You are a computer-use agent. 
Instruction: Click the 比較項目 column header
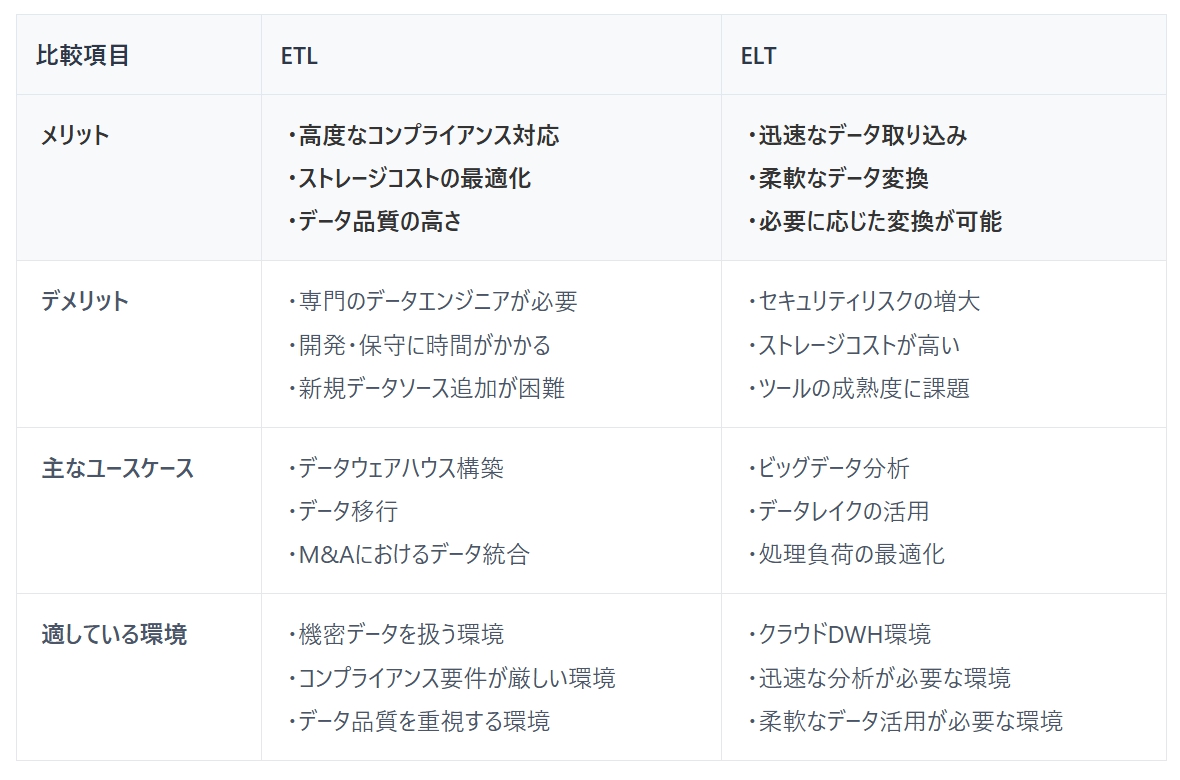click(x=84, y=56)
